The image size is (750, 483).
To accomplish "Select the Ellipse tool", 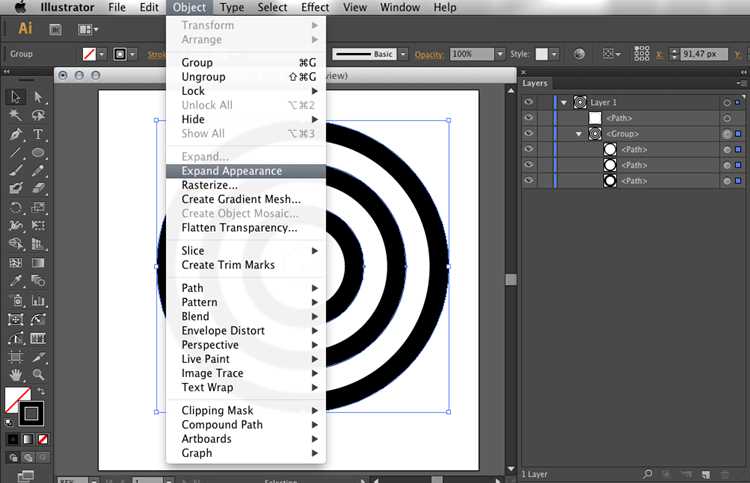I will coord(38,153).
